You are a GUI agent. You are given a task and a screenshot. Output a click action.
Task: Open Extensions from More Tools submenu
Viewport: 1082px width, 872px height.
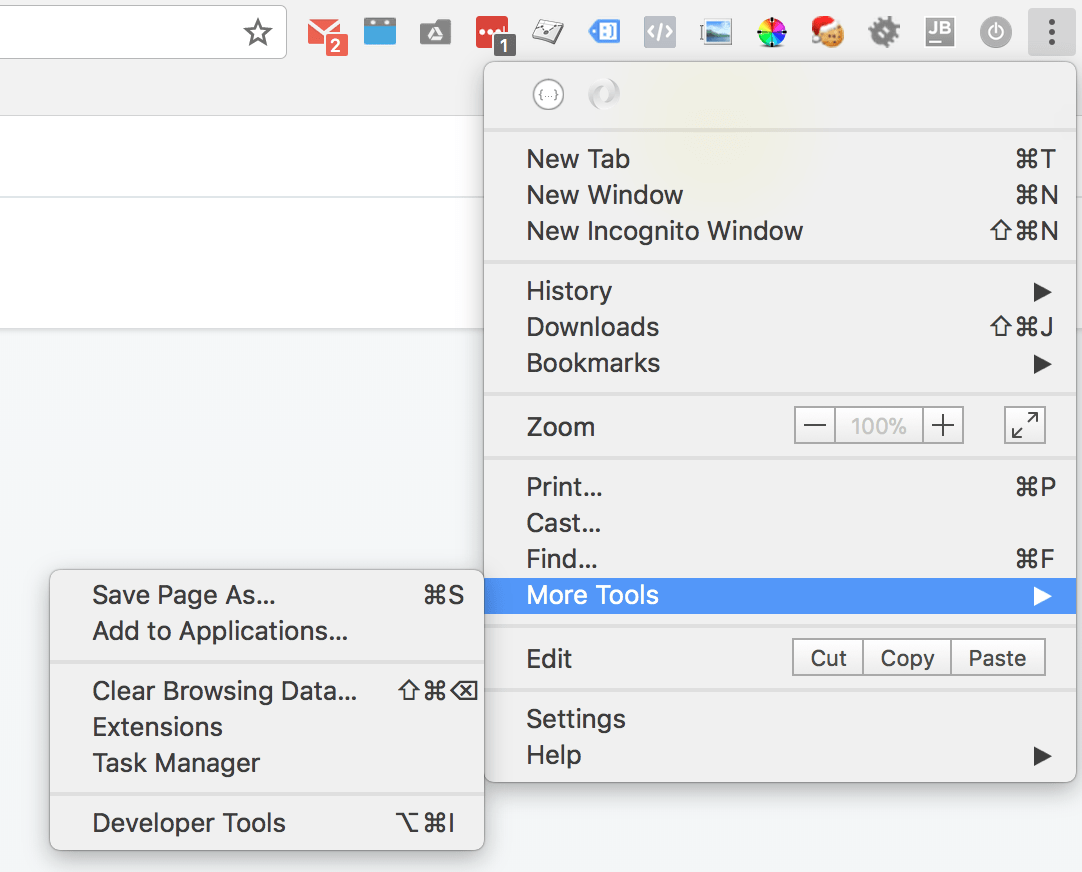click(x=267, y=726)
